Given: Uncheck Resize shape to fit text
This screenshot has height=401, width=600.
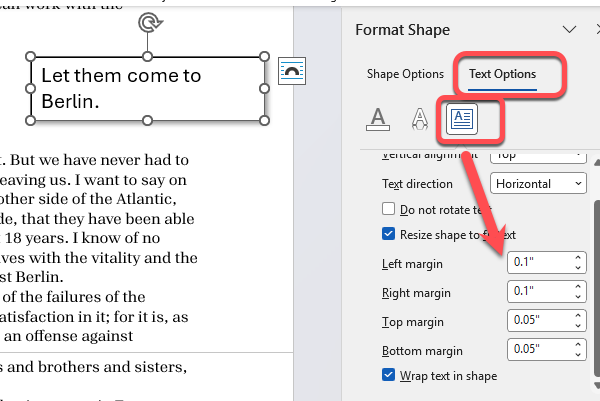Looking at the screenshot, I should pyautogui.click(x=390, y=234).
